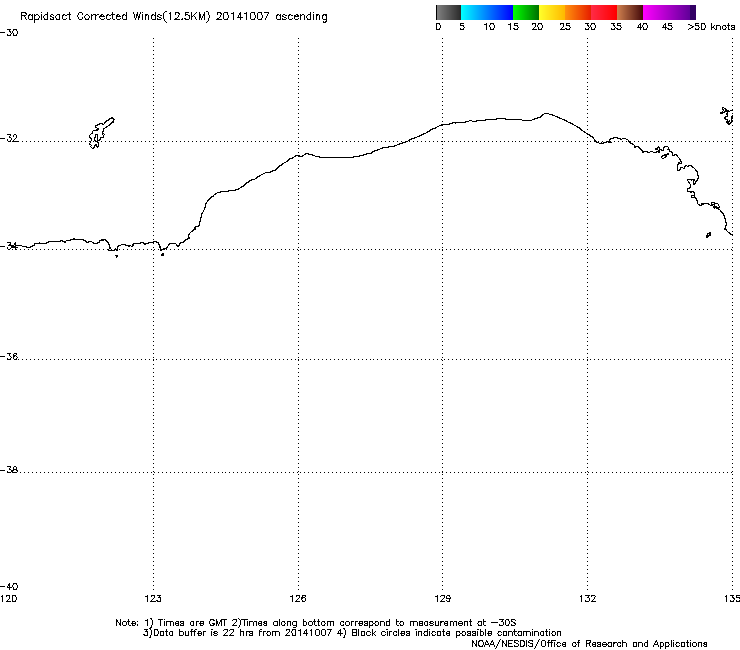The height and width of the screenshot is (650, 740).
Task: Click the NOAA/NESDIS credit line
Action: pos(589,644)
